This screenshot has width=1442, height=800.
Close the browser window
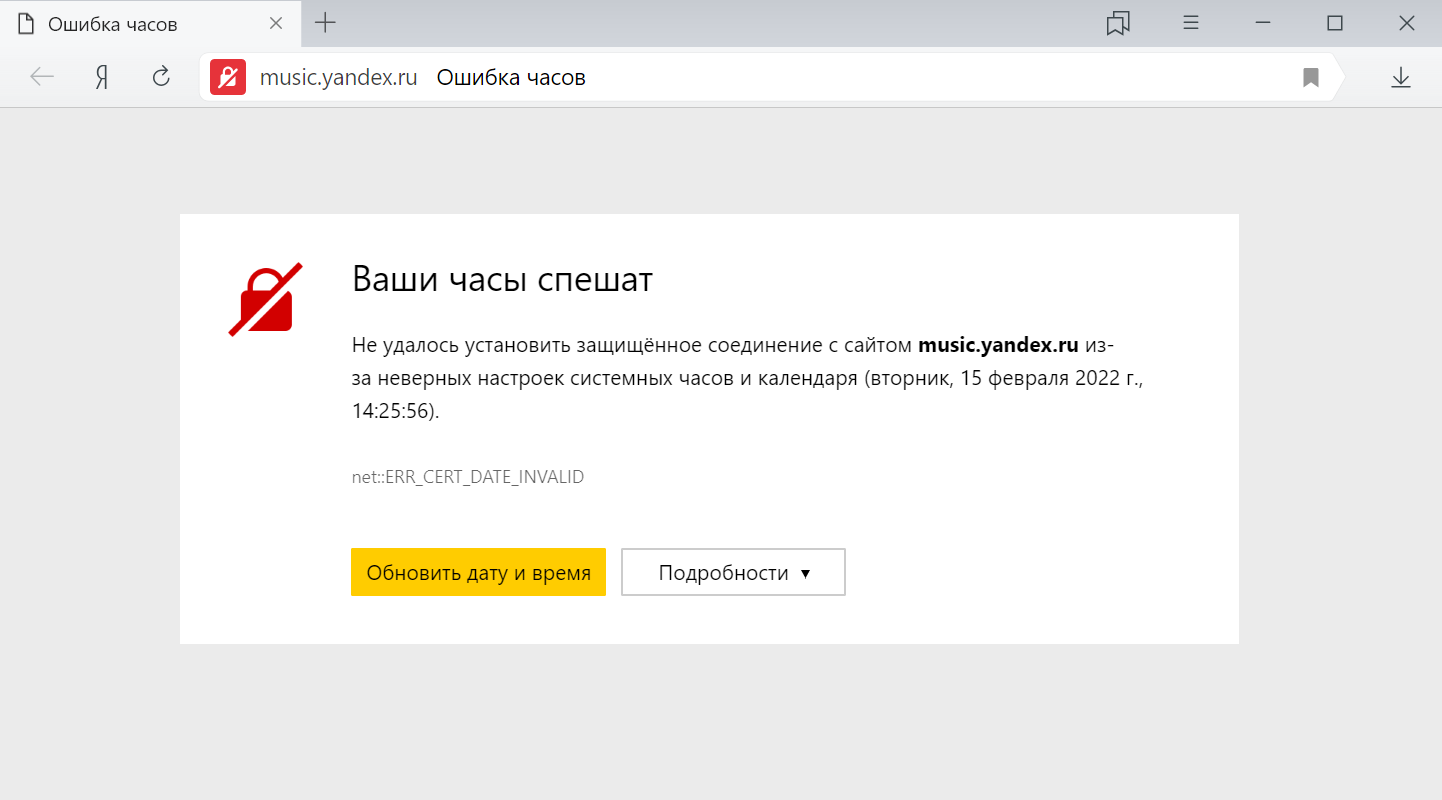(x=1406, y=23)
